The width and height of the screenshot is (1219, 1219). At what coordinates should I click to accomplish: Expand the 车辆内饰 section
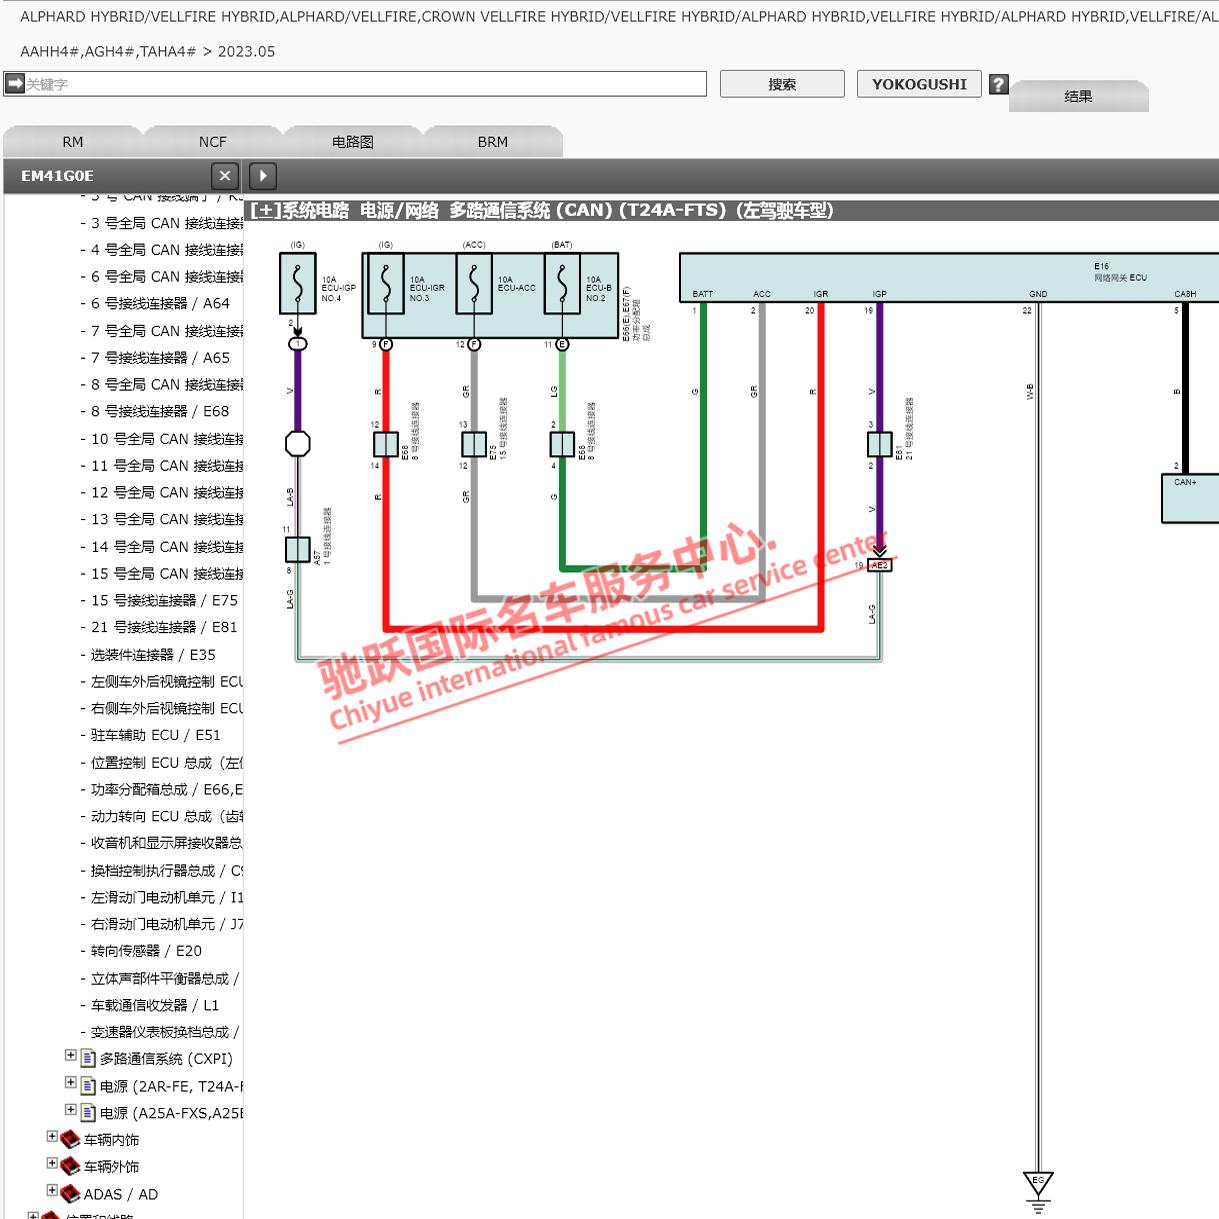tap(52, 1136)
